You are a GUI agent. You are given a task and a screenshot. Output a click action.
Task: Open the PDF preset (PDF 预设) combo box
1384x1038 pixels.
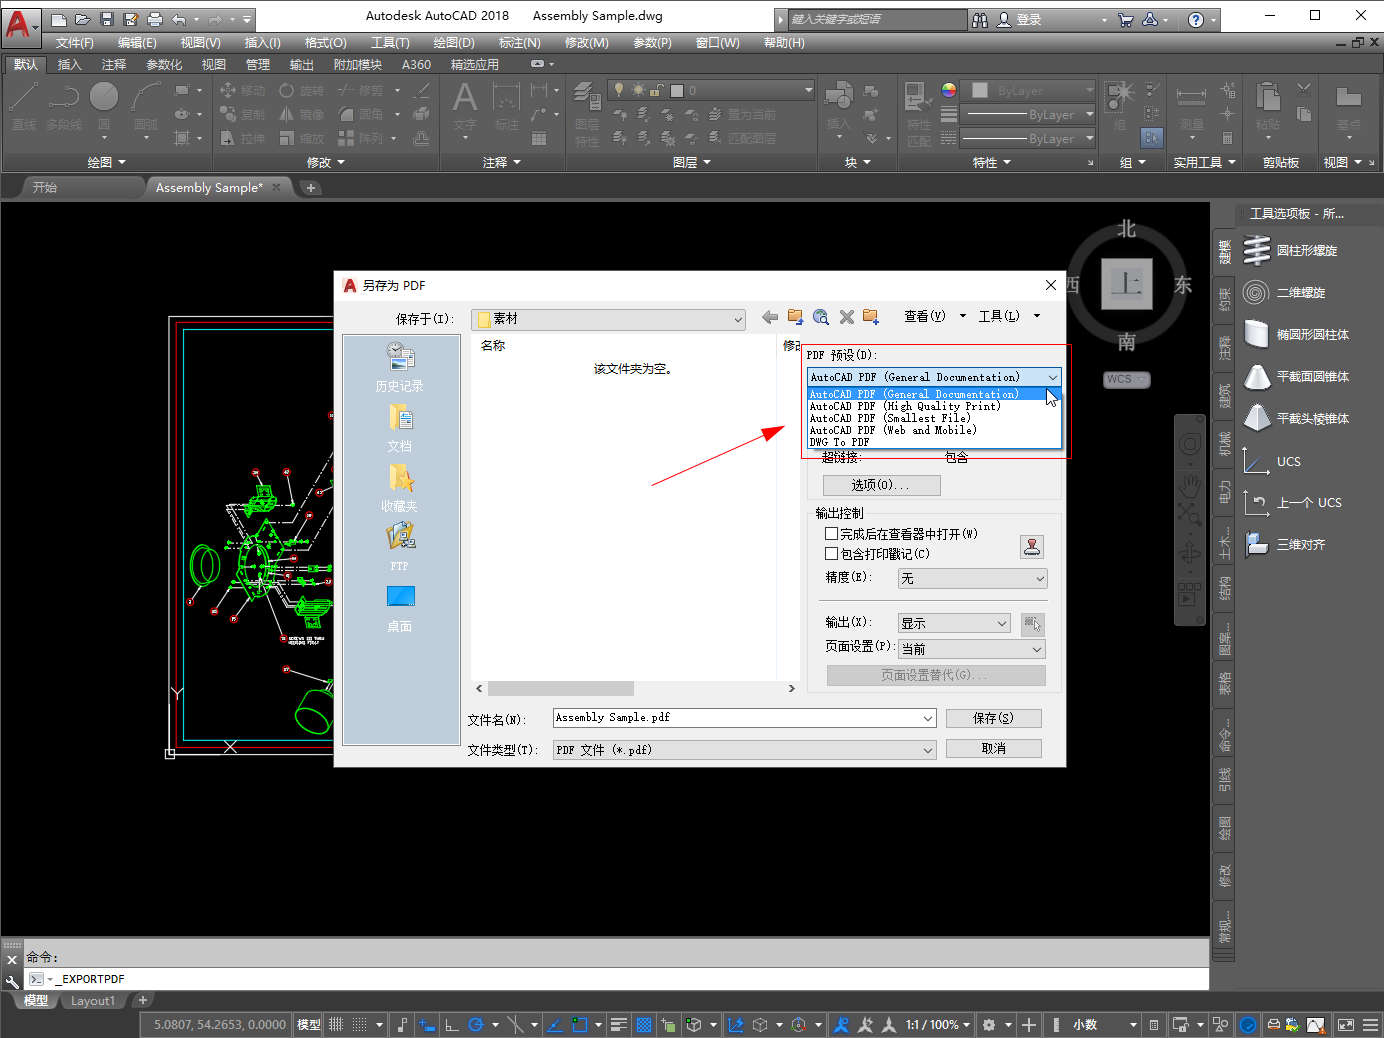[x=934, y=377]
